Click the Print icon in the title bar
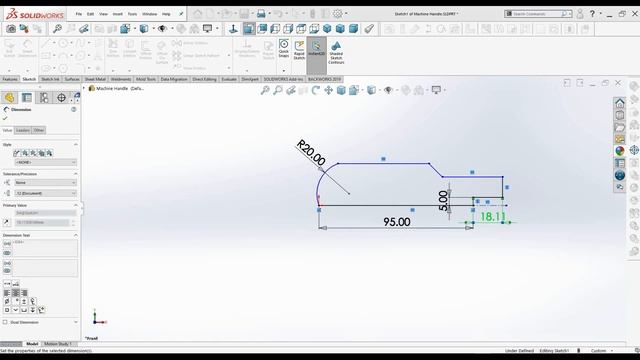This screenshot has width=640, height=360. (261, 14)
